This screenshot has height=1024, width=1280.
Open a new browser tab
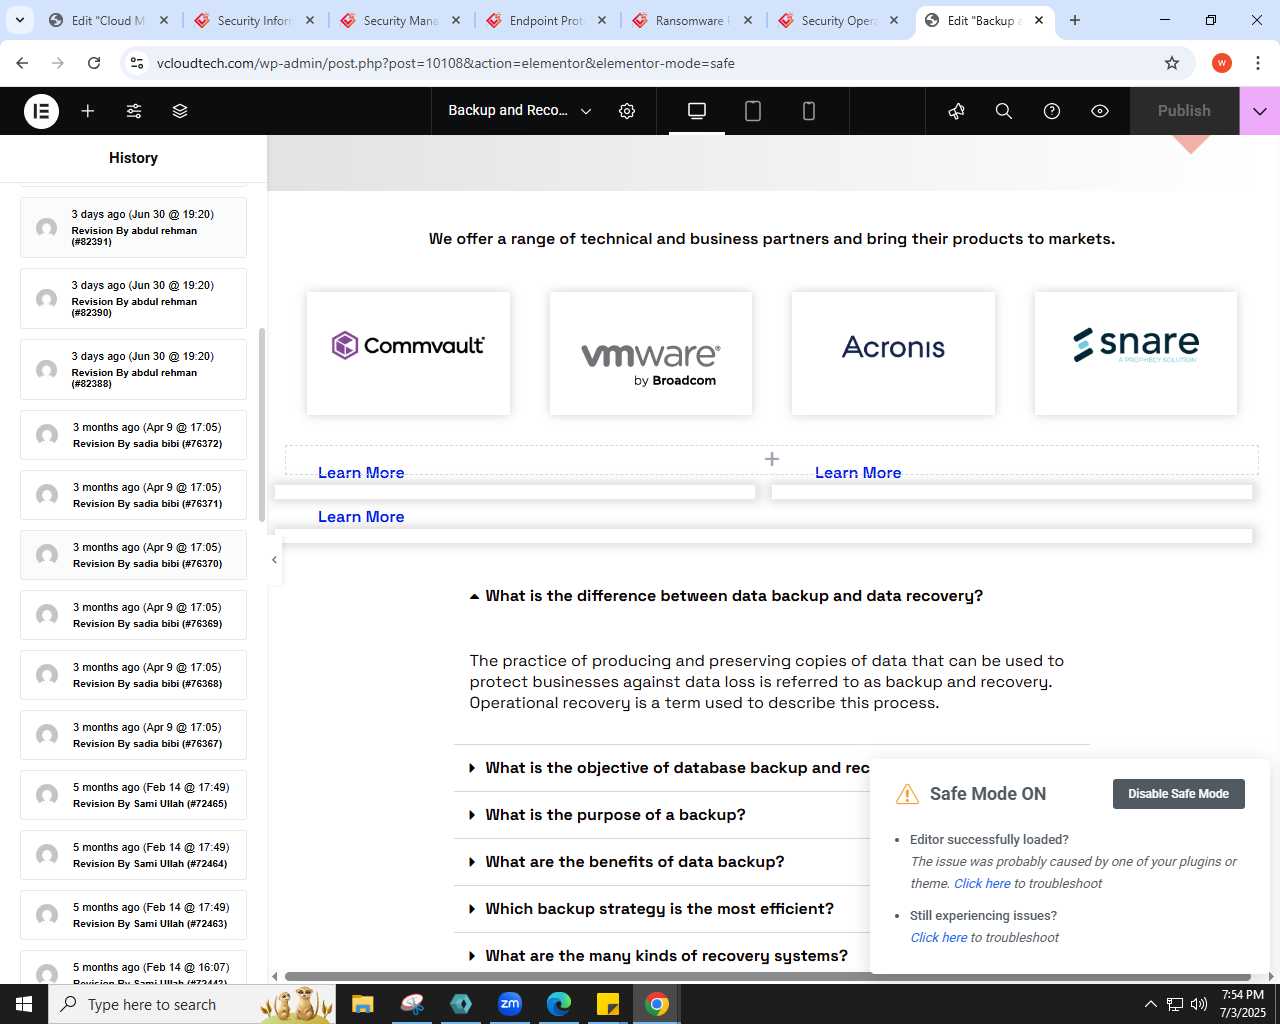[1075, 20]
